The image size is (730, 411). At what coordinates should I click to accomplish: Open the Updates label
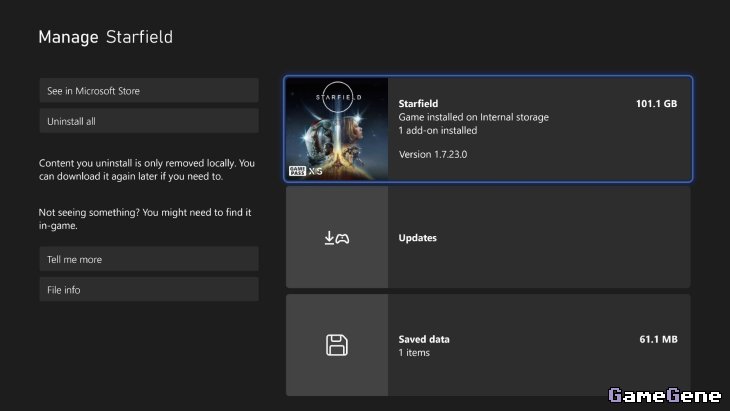click(x=418, y=237)
